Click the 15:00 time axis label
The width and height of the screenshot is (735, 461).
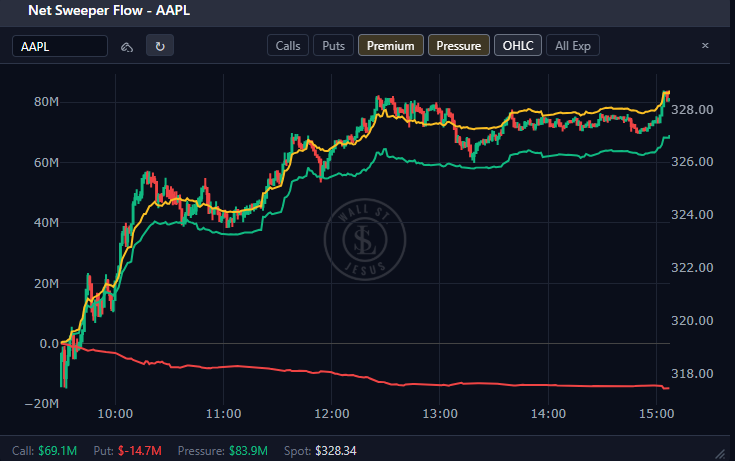(x=657, y=414)
